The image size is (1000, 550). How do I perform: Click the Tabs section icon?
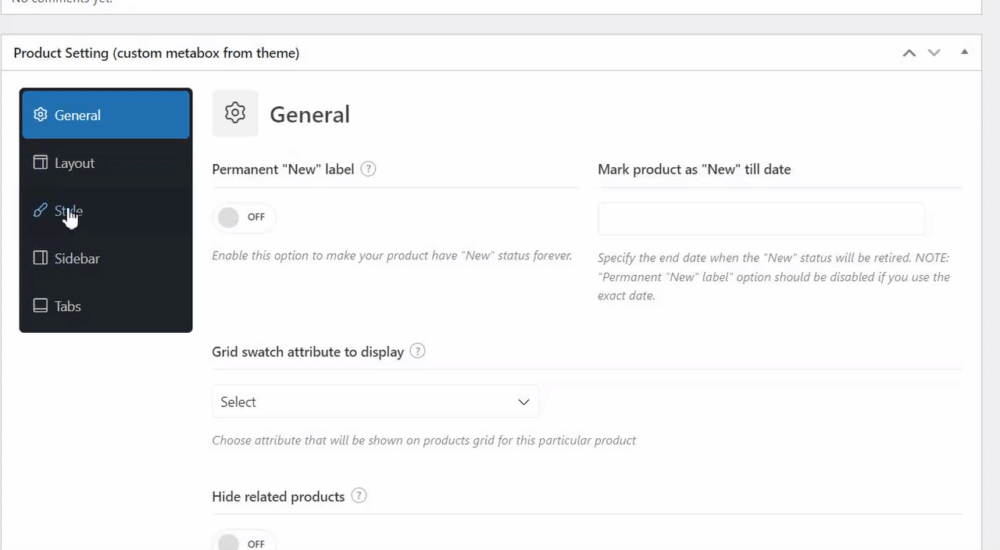pyautogui.click(x=40, y=306)
